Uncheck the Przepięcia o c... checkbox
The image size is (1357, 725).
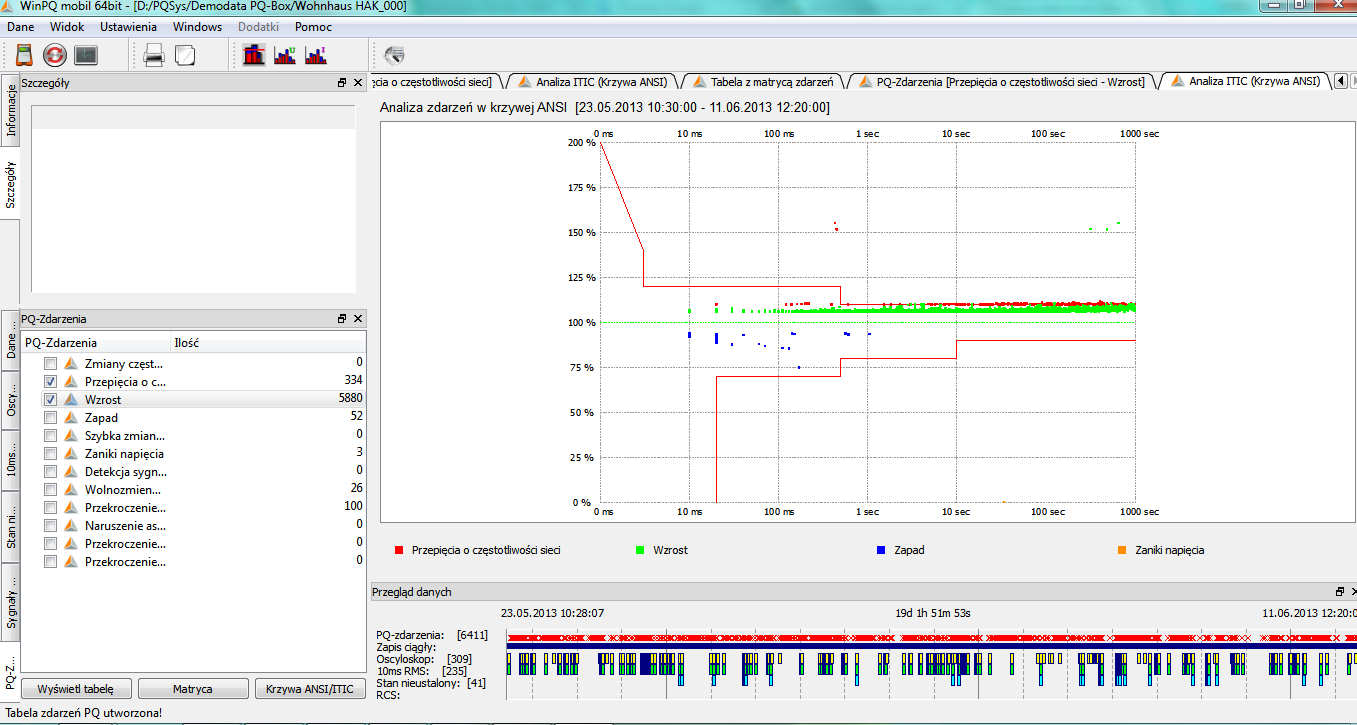(x=50, y=380)
